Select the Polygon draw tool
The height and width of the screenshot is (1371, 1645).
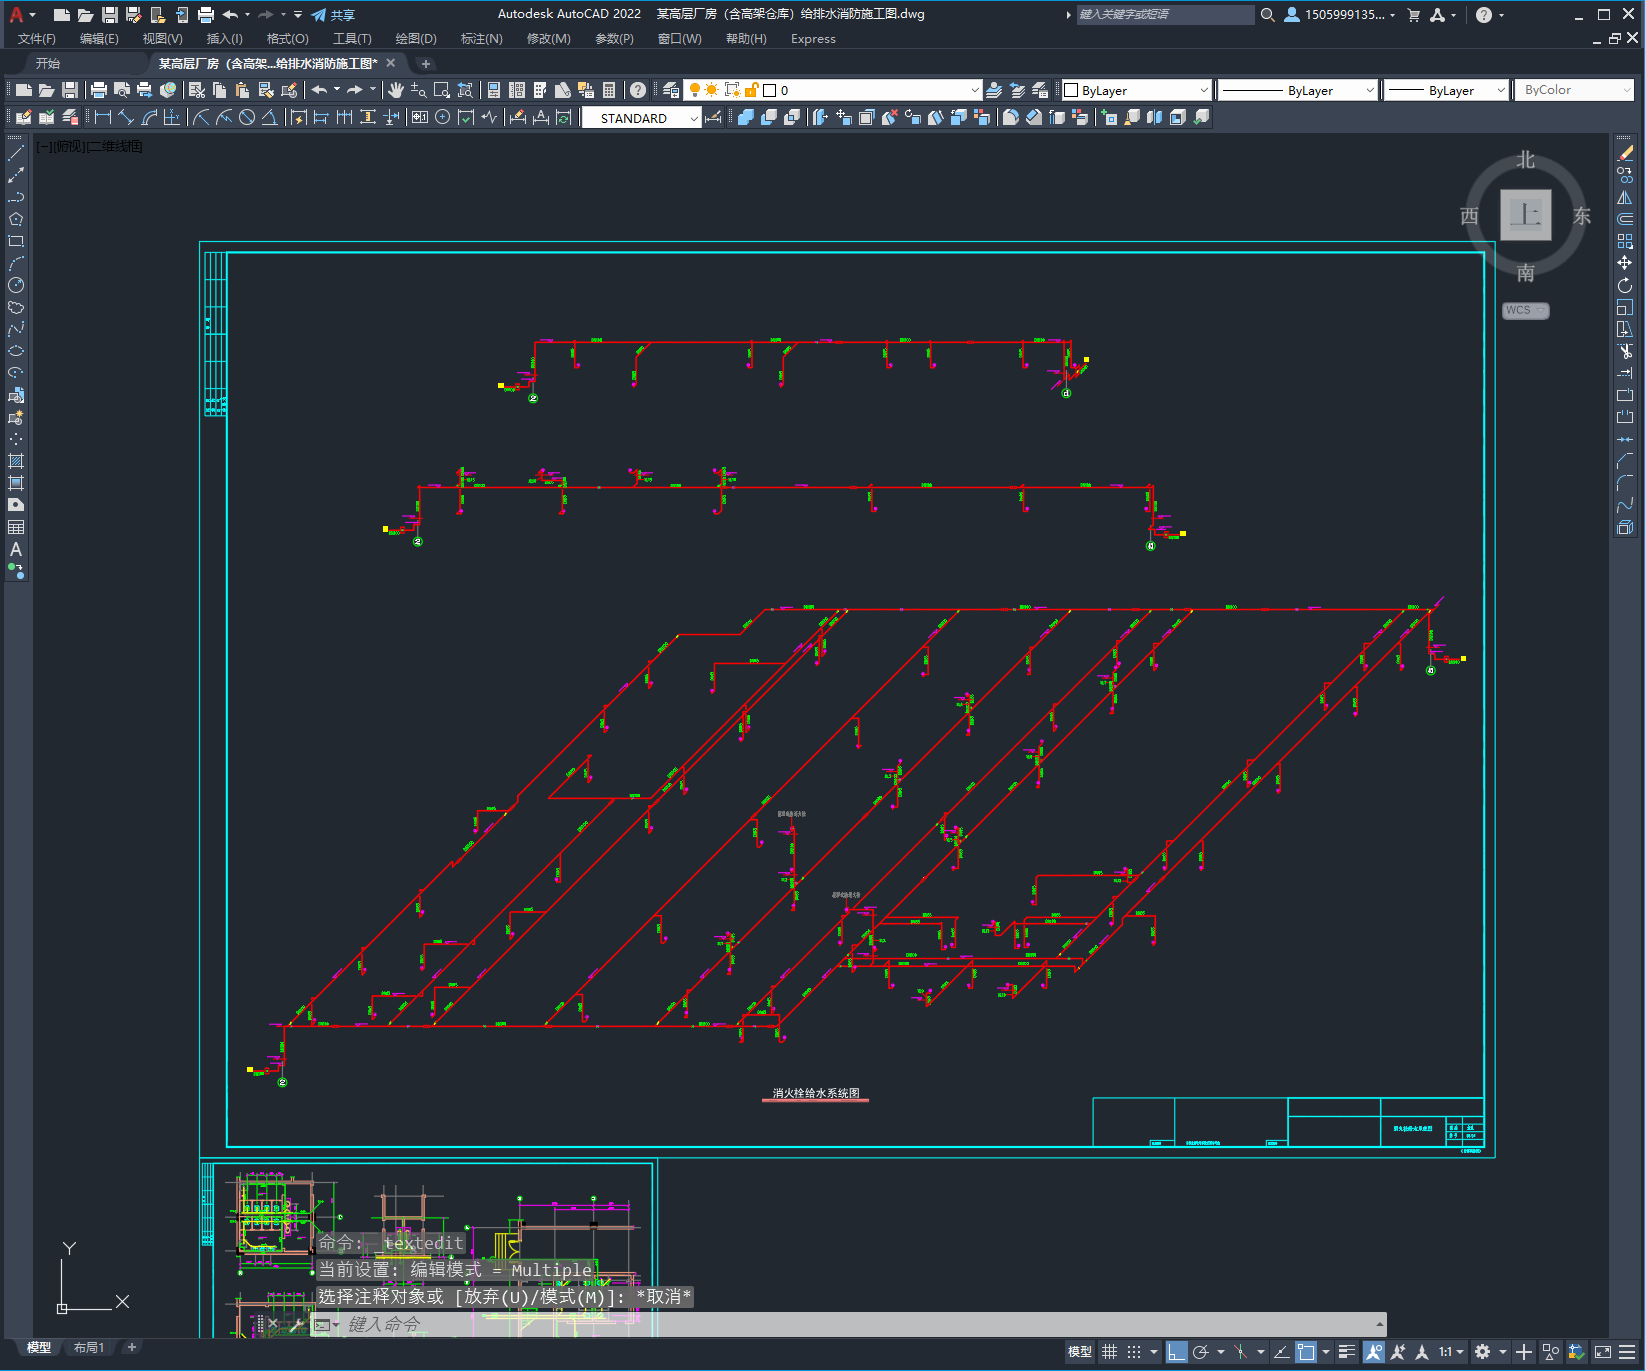point(16,219)
